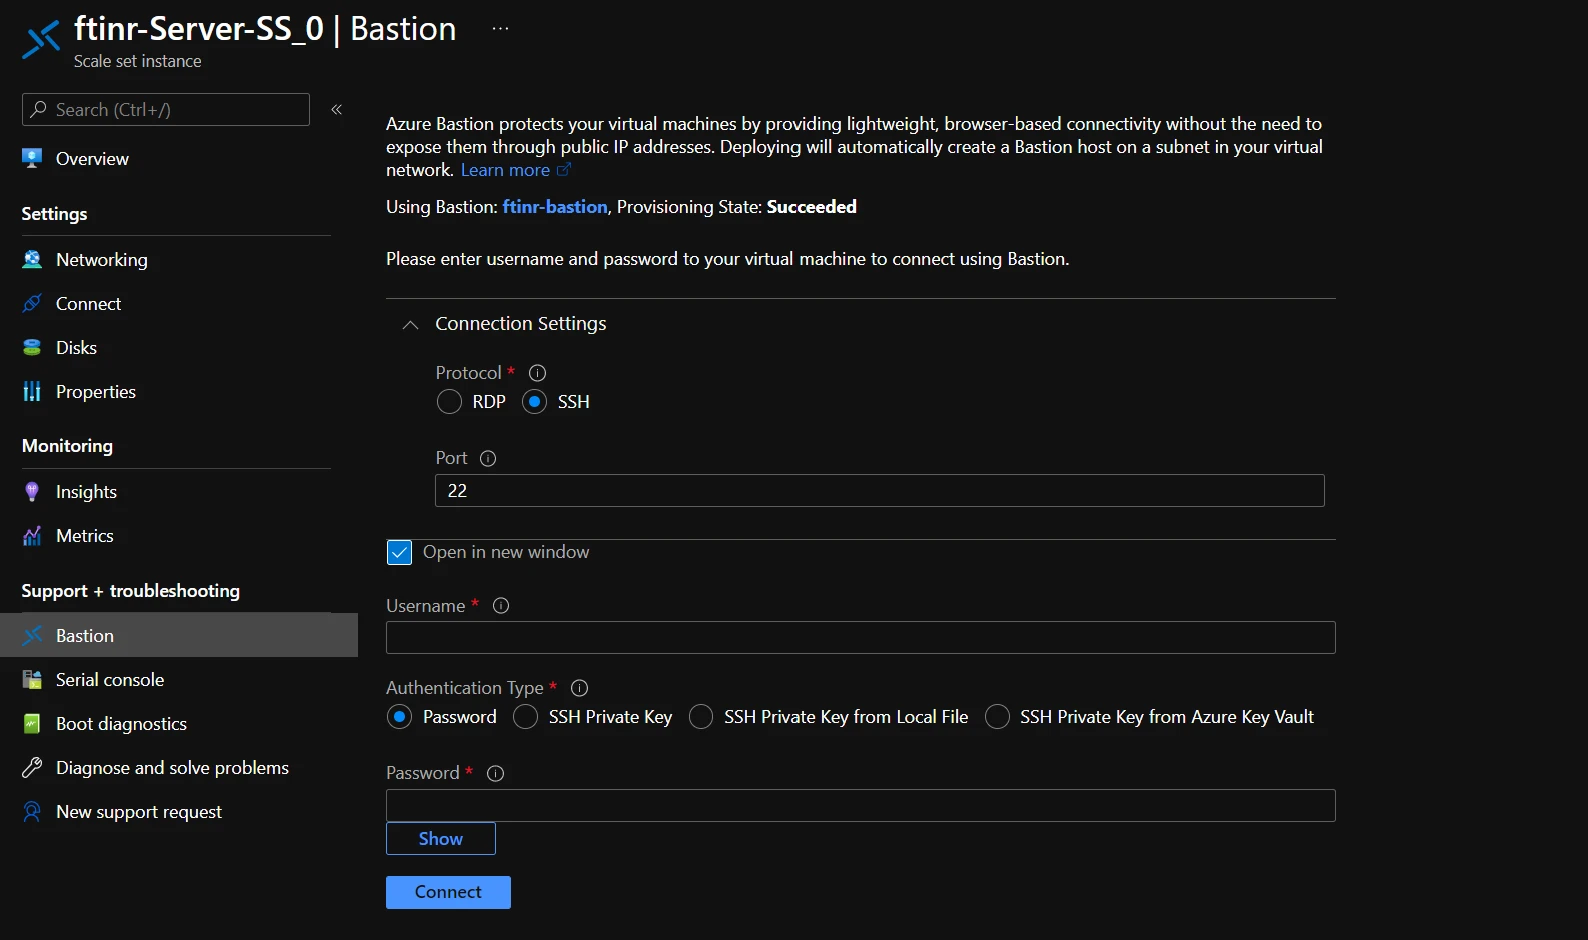Choose SSH Private Key from Local File

tap(701, 717)
